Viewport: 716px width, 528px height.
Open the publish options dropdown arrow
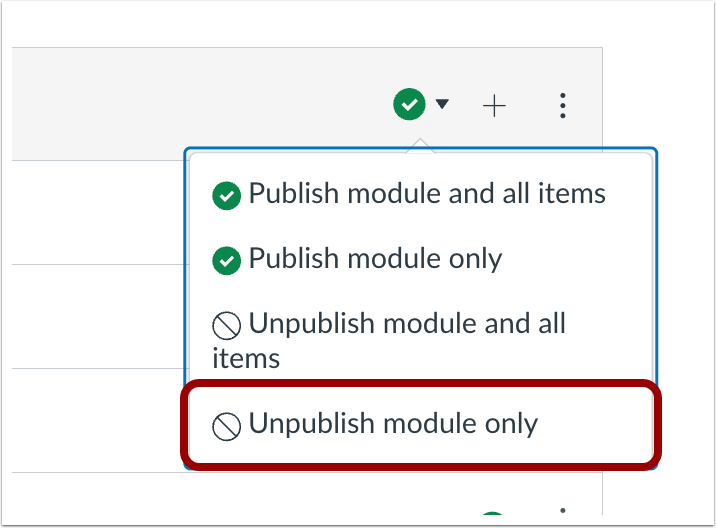pyautogui.click(x=442, y=104)
